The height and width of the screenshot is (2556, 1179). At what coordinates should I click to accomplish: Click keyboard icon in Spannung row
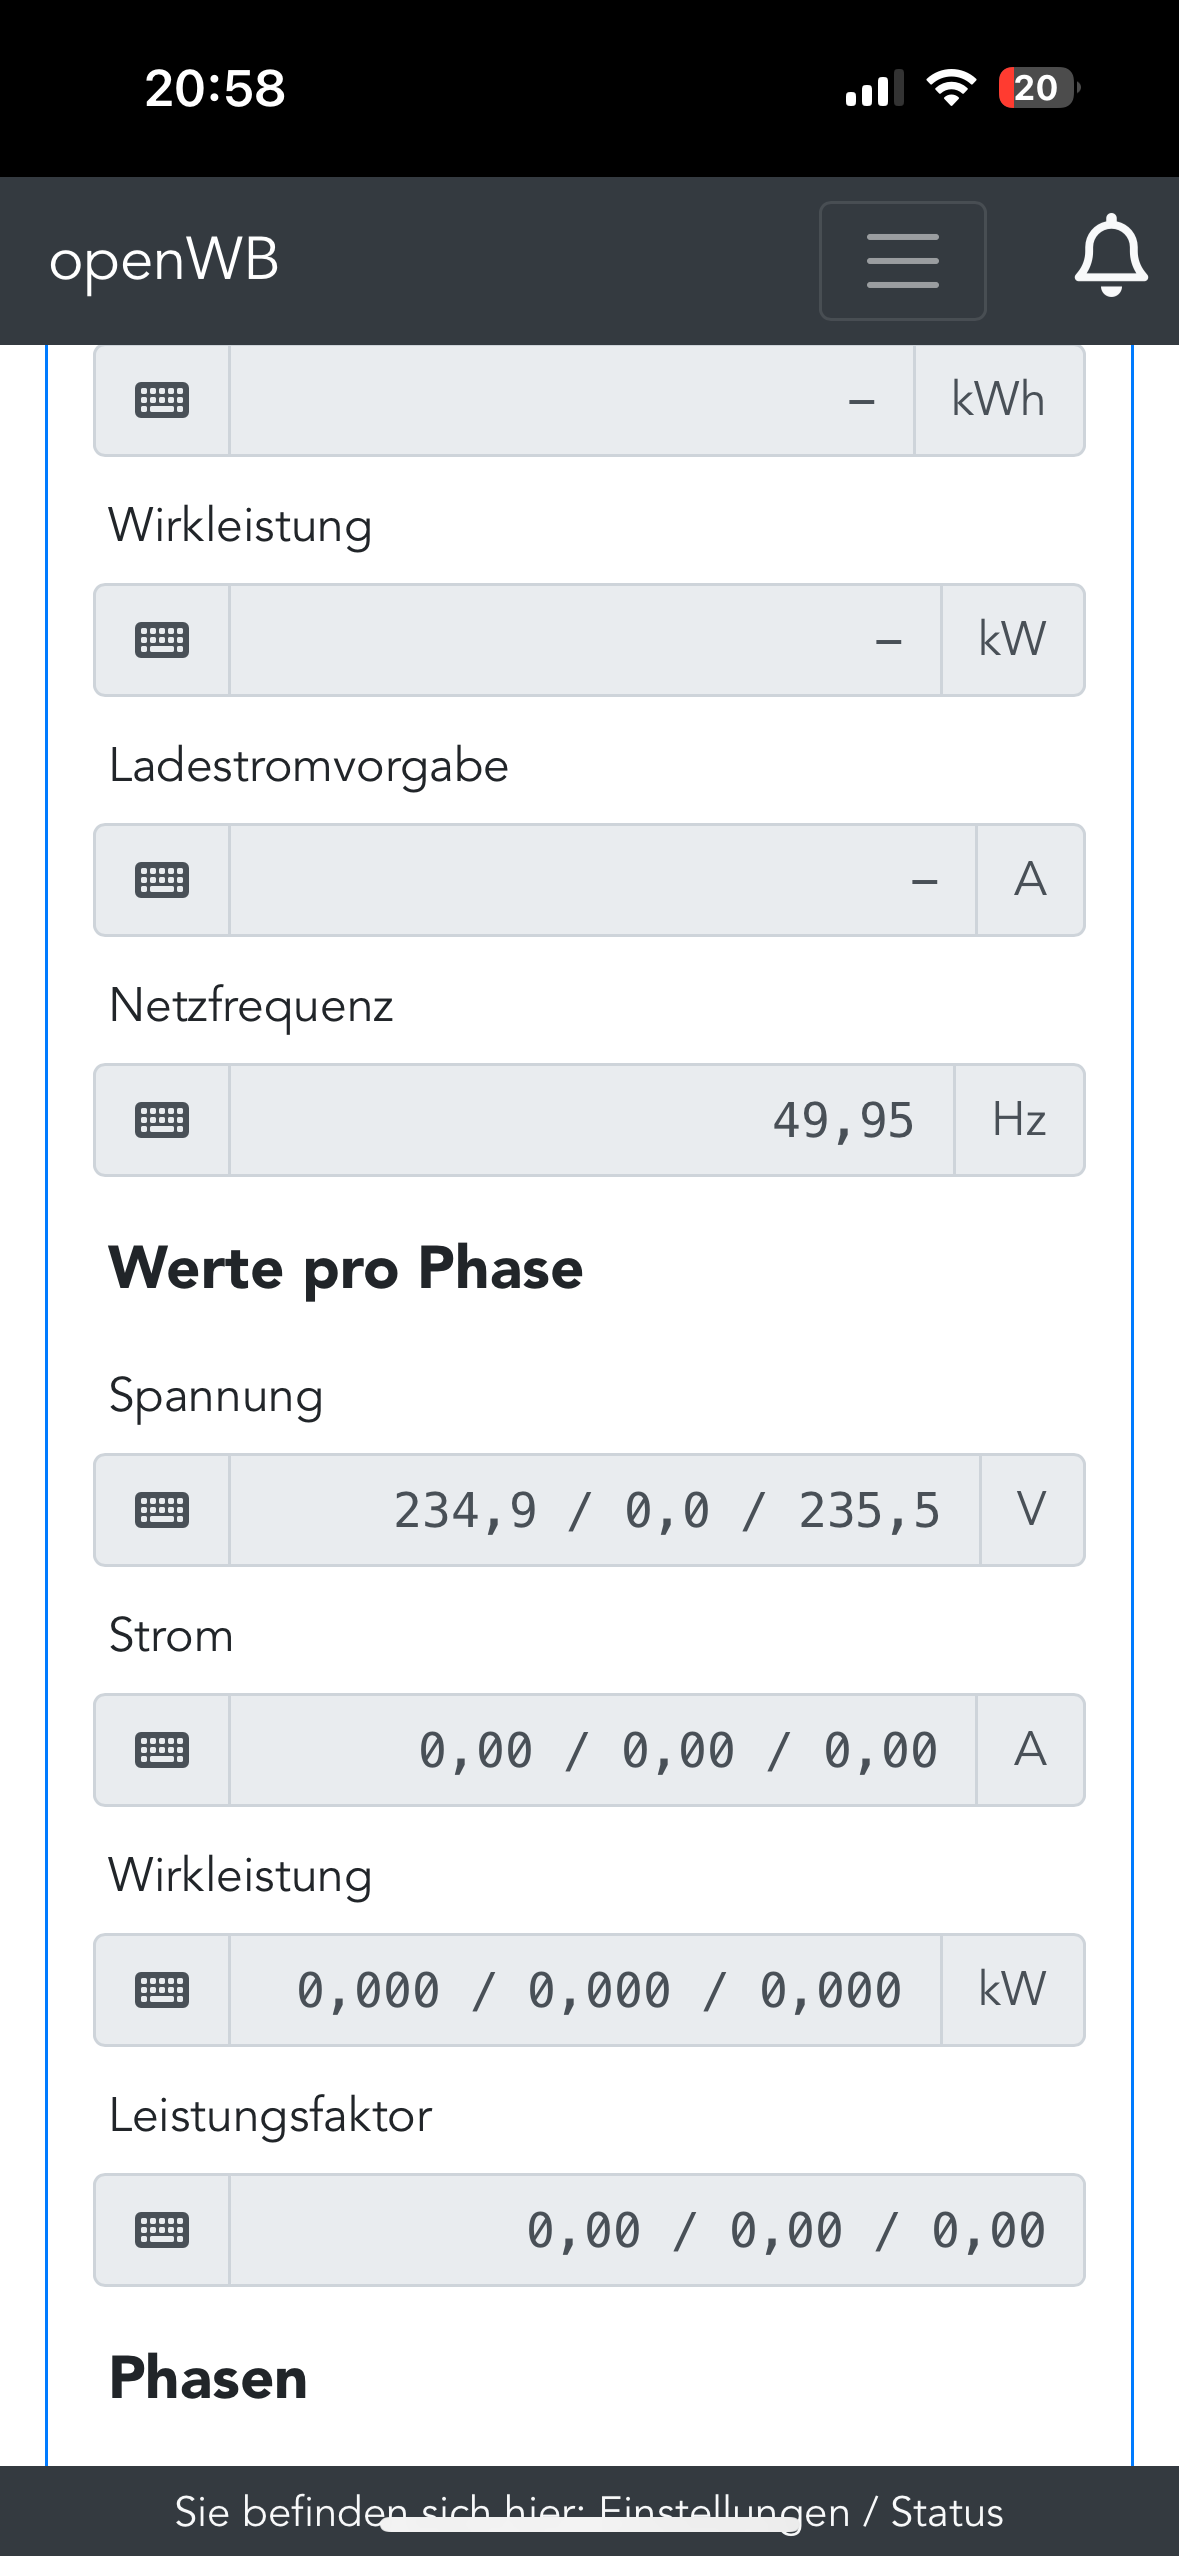coord(162,1510)
